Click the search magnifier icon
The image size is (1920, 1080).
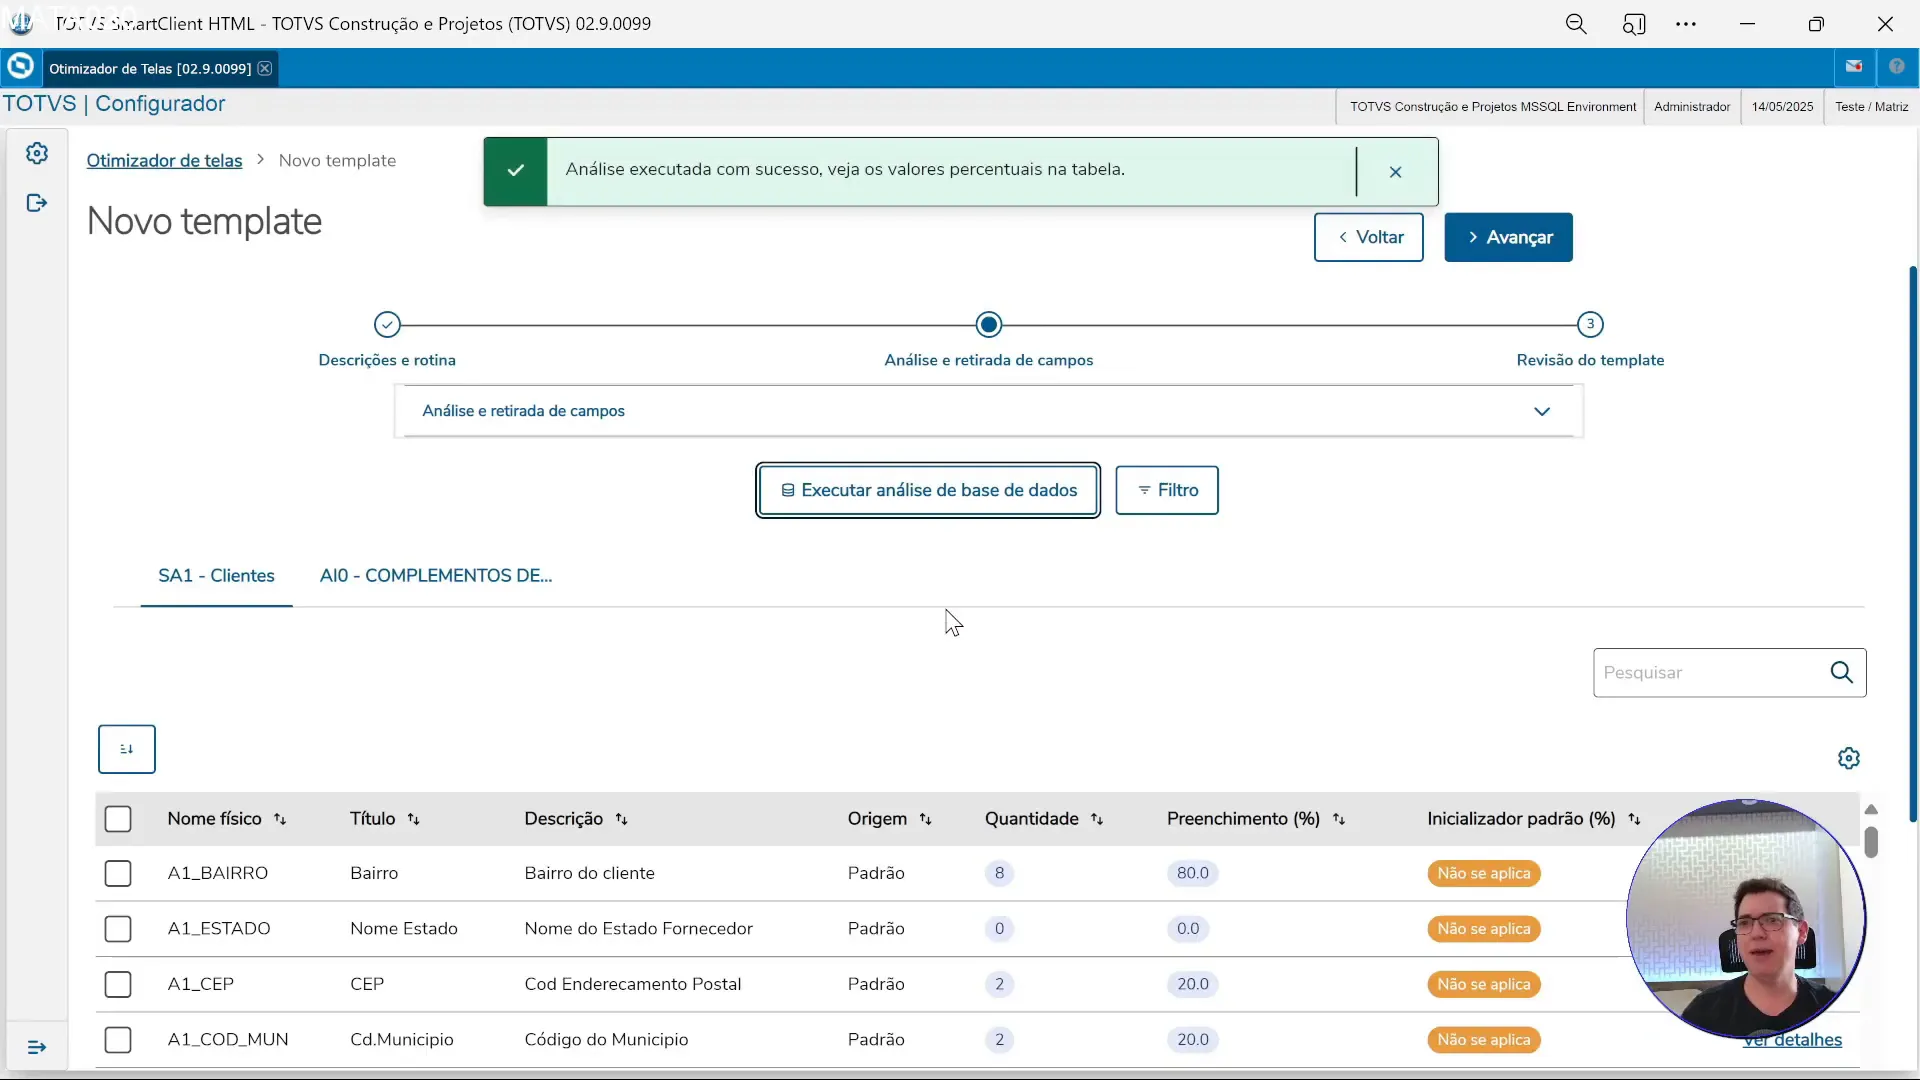point(1841,672)
